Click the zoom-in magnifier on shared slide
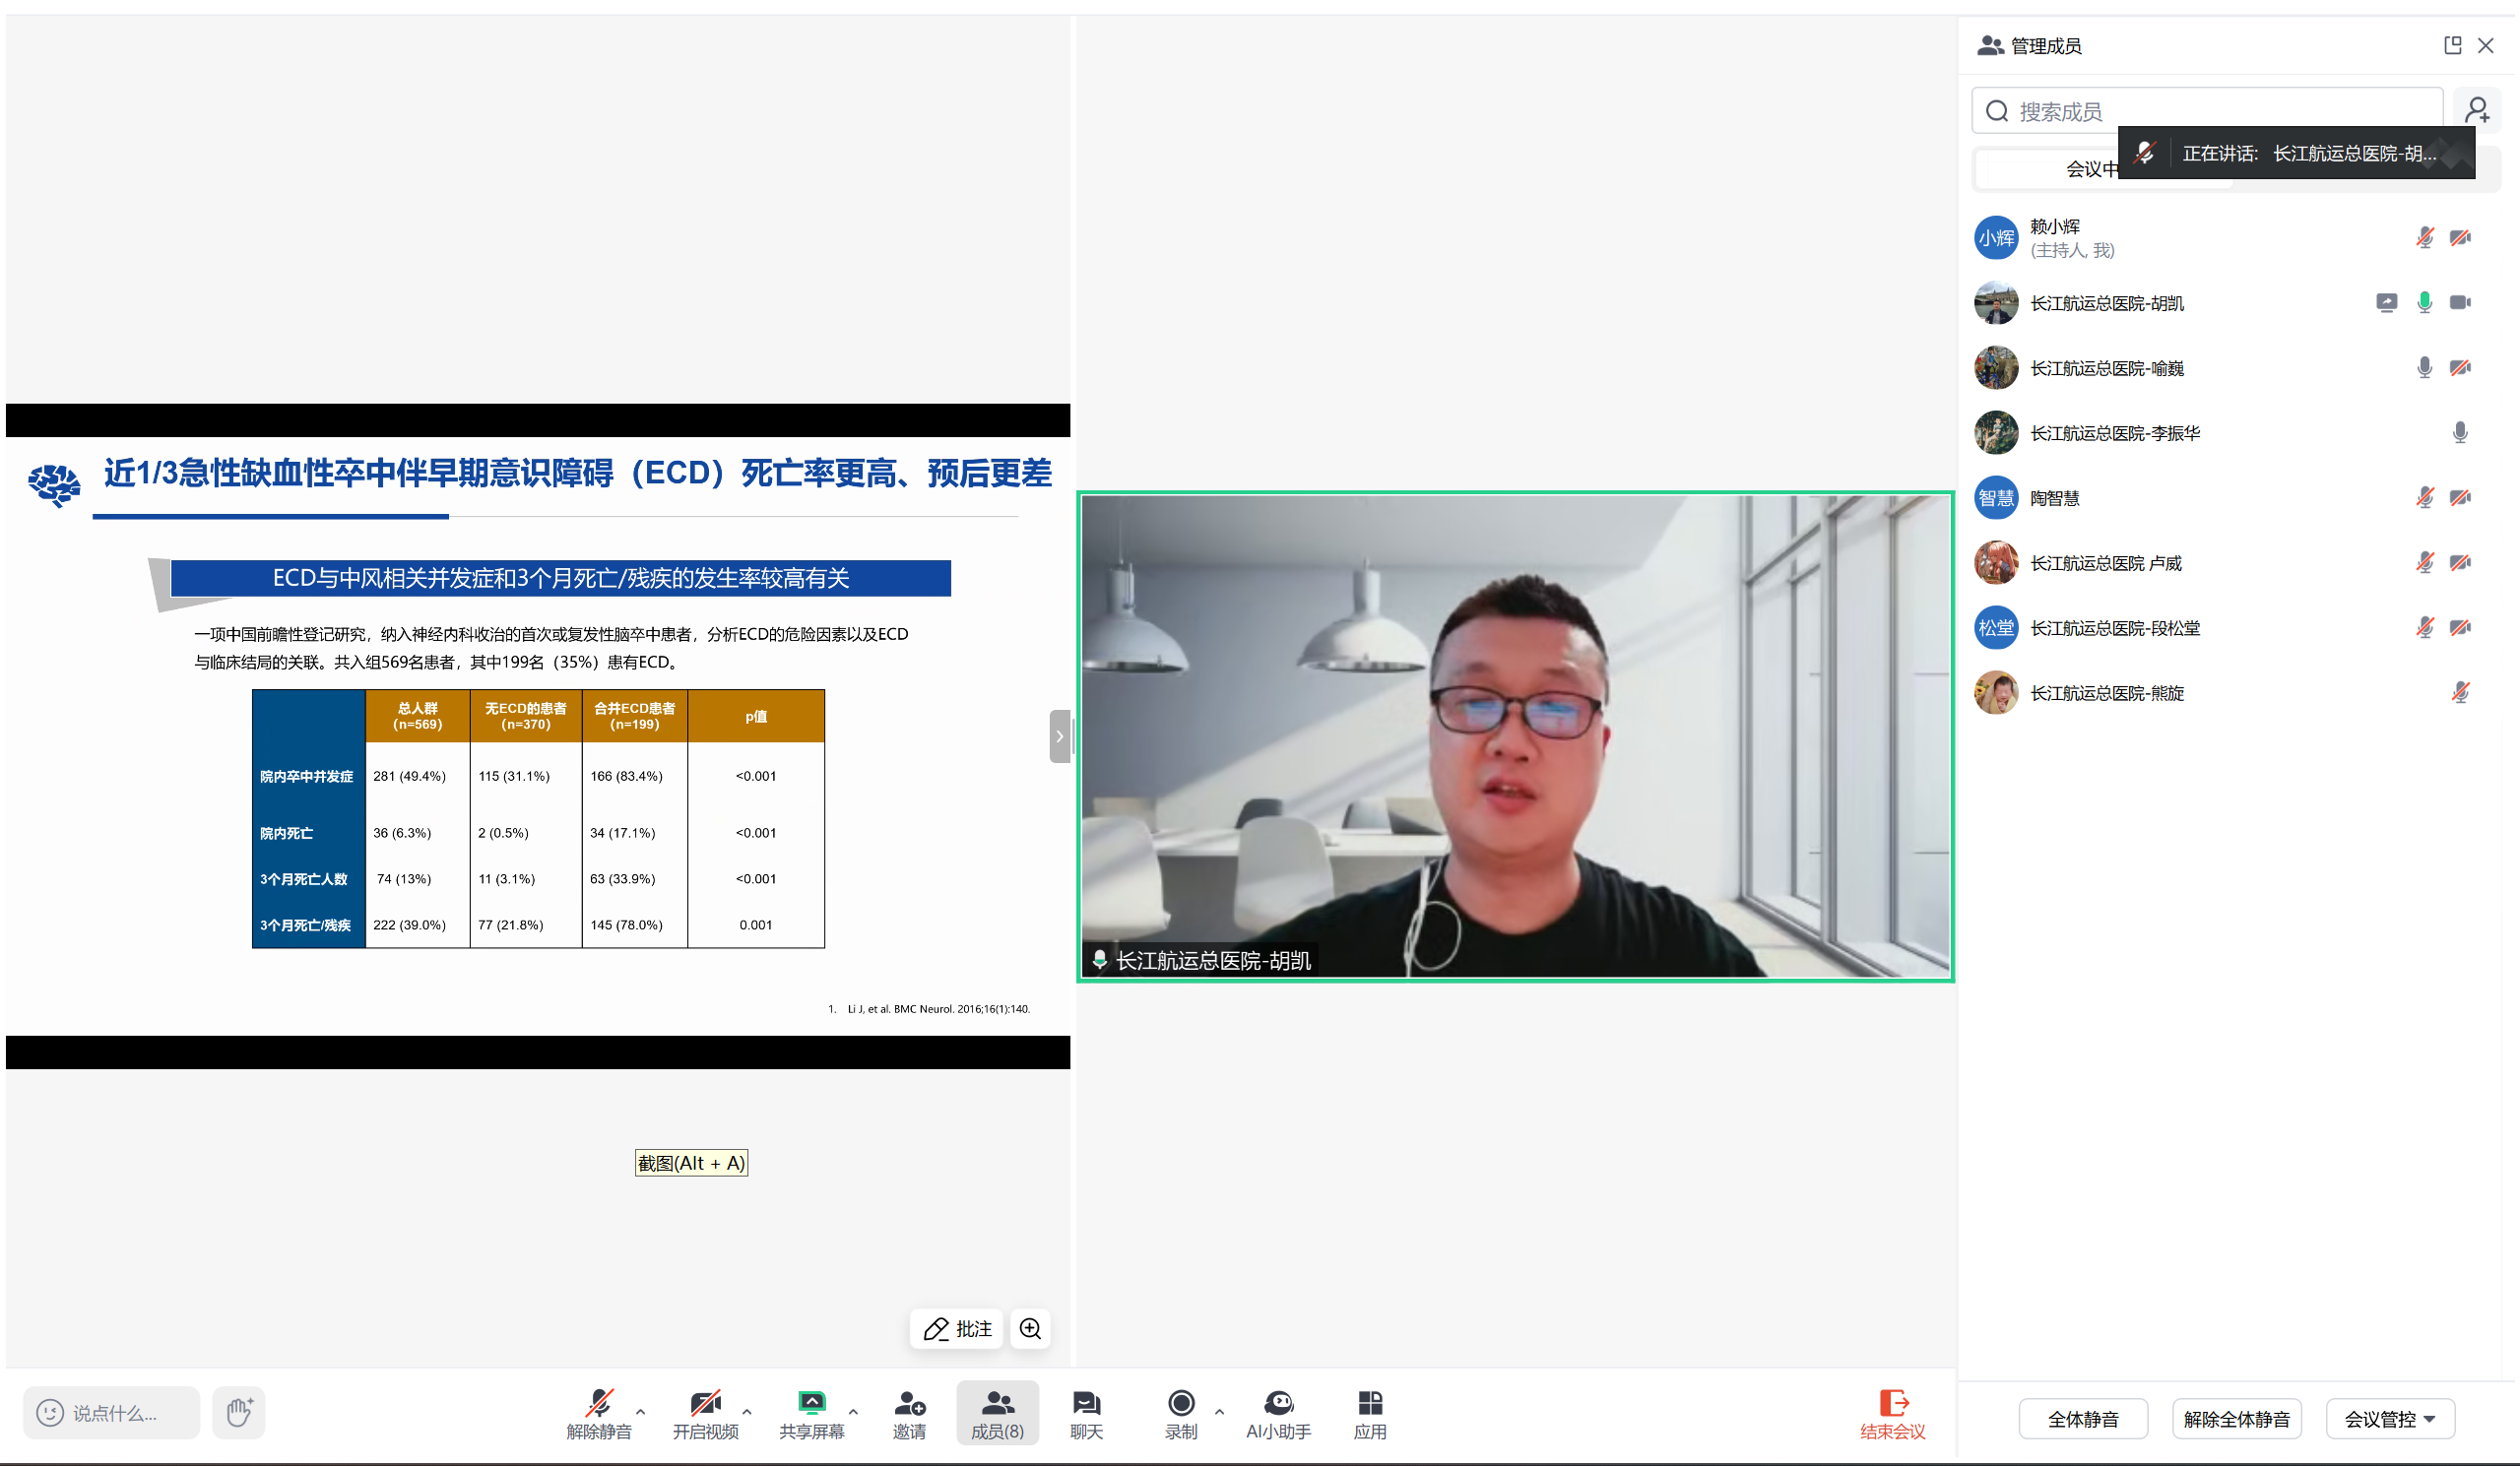 pos(1030,1328)
